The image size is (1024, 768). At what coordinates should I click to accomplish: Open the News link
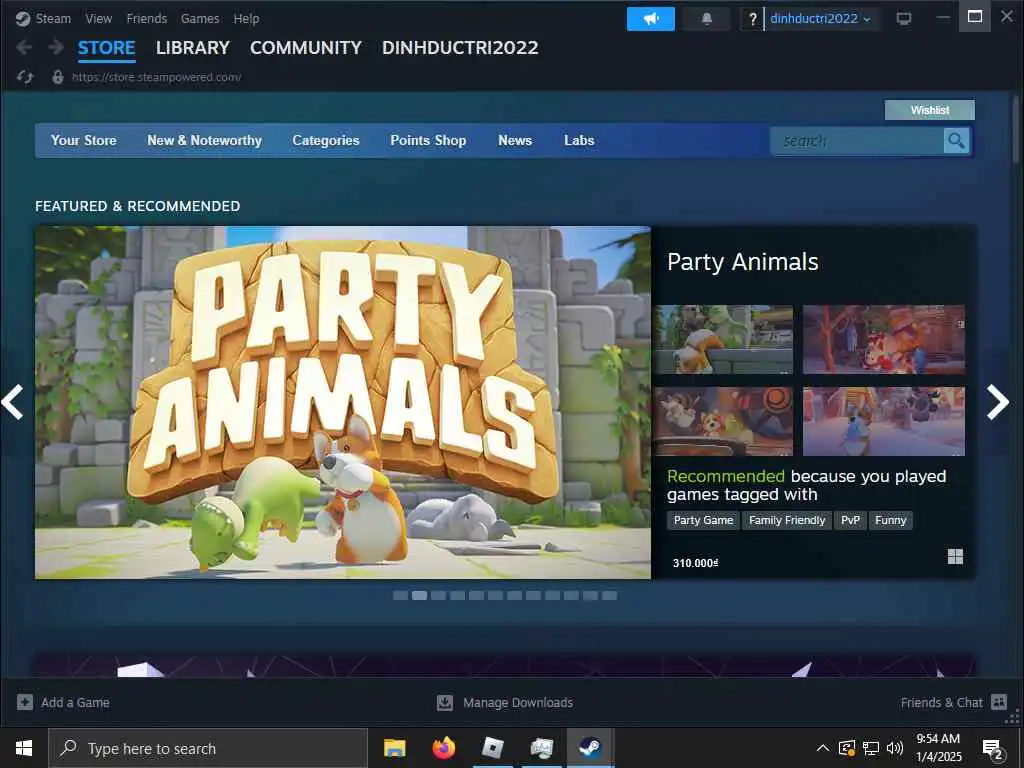pyautogui.click(x=515, y=140)
